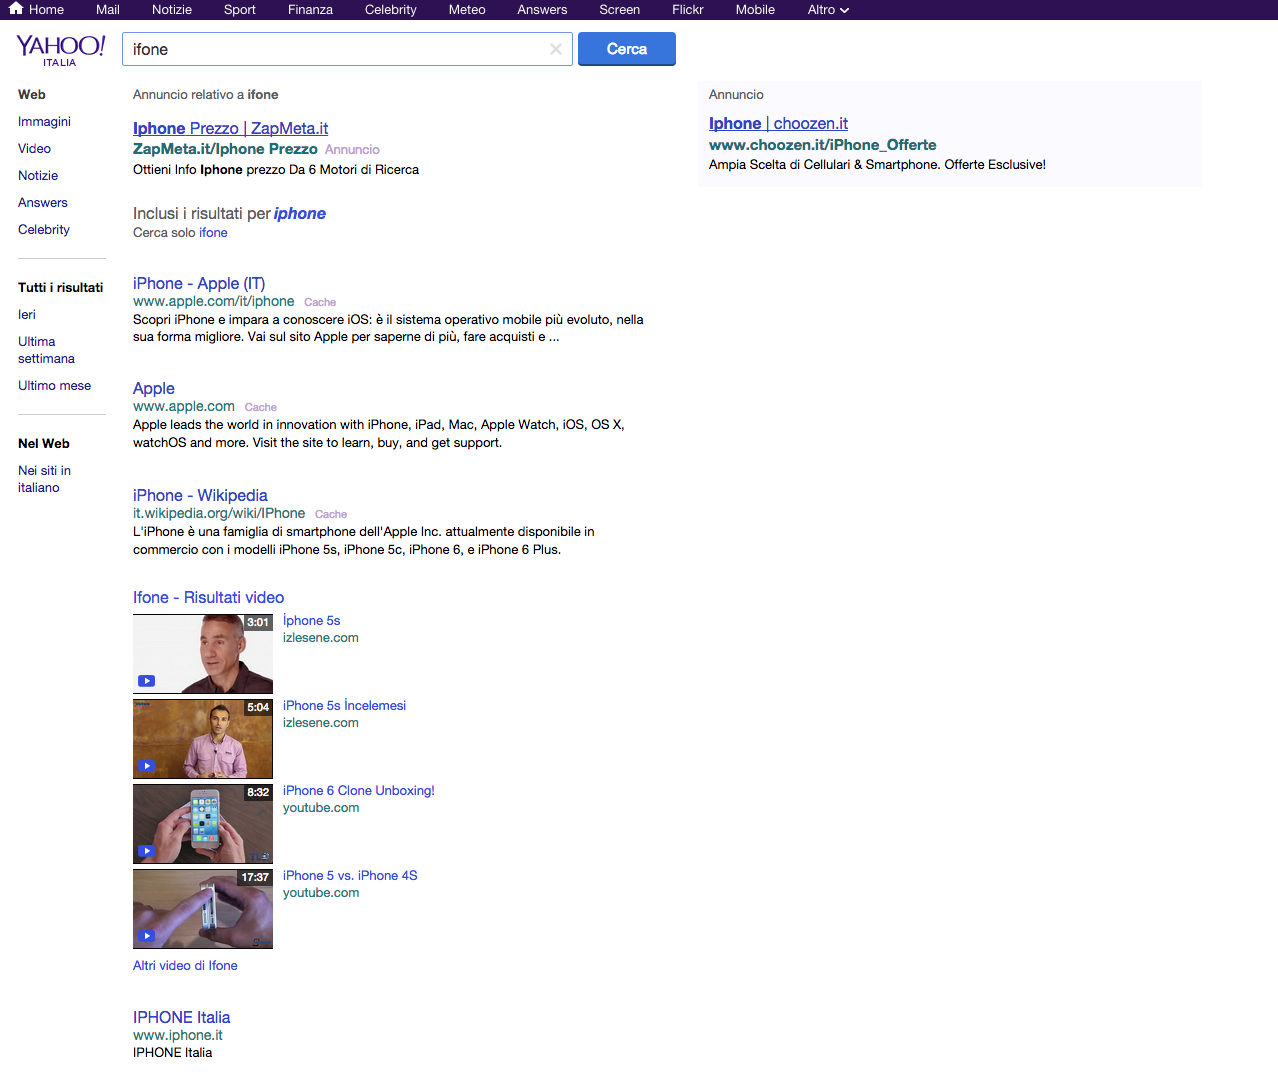1278x1080 pixels.
Task: Open iPhone - Wikipedia result
Action: click(200, 495)
